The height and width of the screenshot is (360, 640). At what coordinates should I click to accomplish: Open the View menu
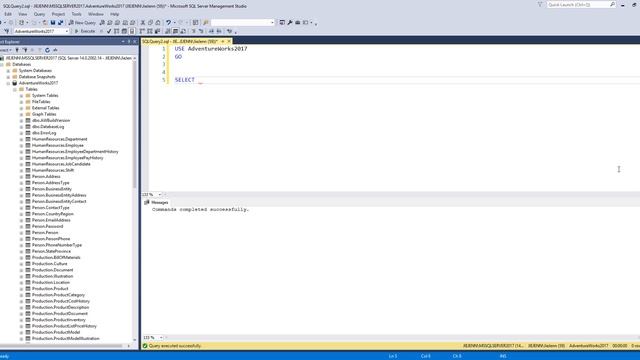click(22, 14)
